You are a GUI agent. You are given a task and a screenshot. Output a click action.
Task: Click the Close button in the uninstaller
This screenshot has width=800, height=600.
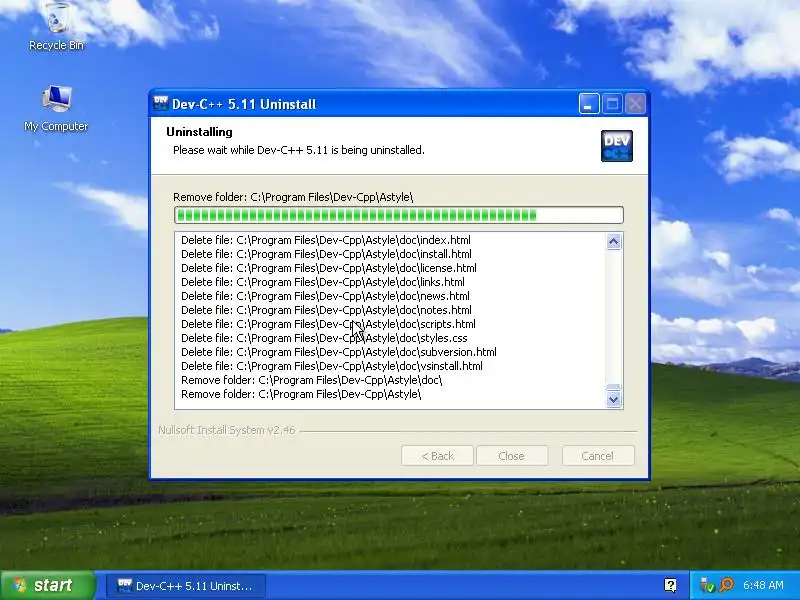click(x=512, y=456)
